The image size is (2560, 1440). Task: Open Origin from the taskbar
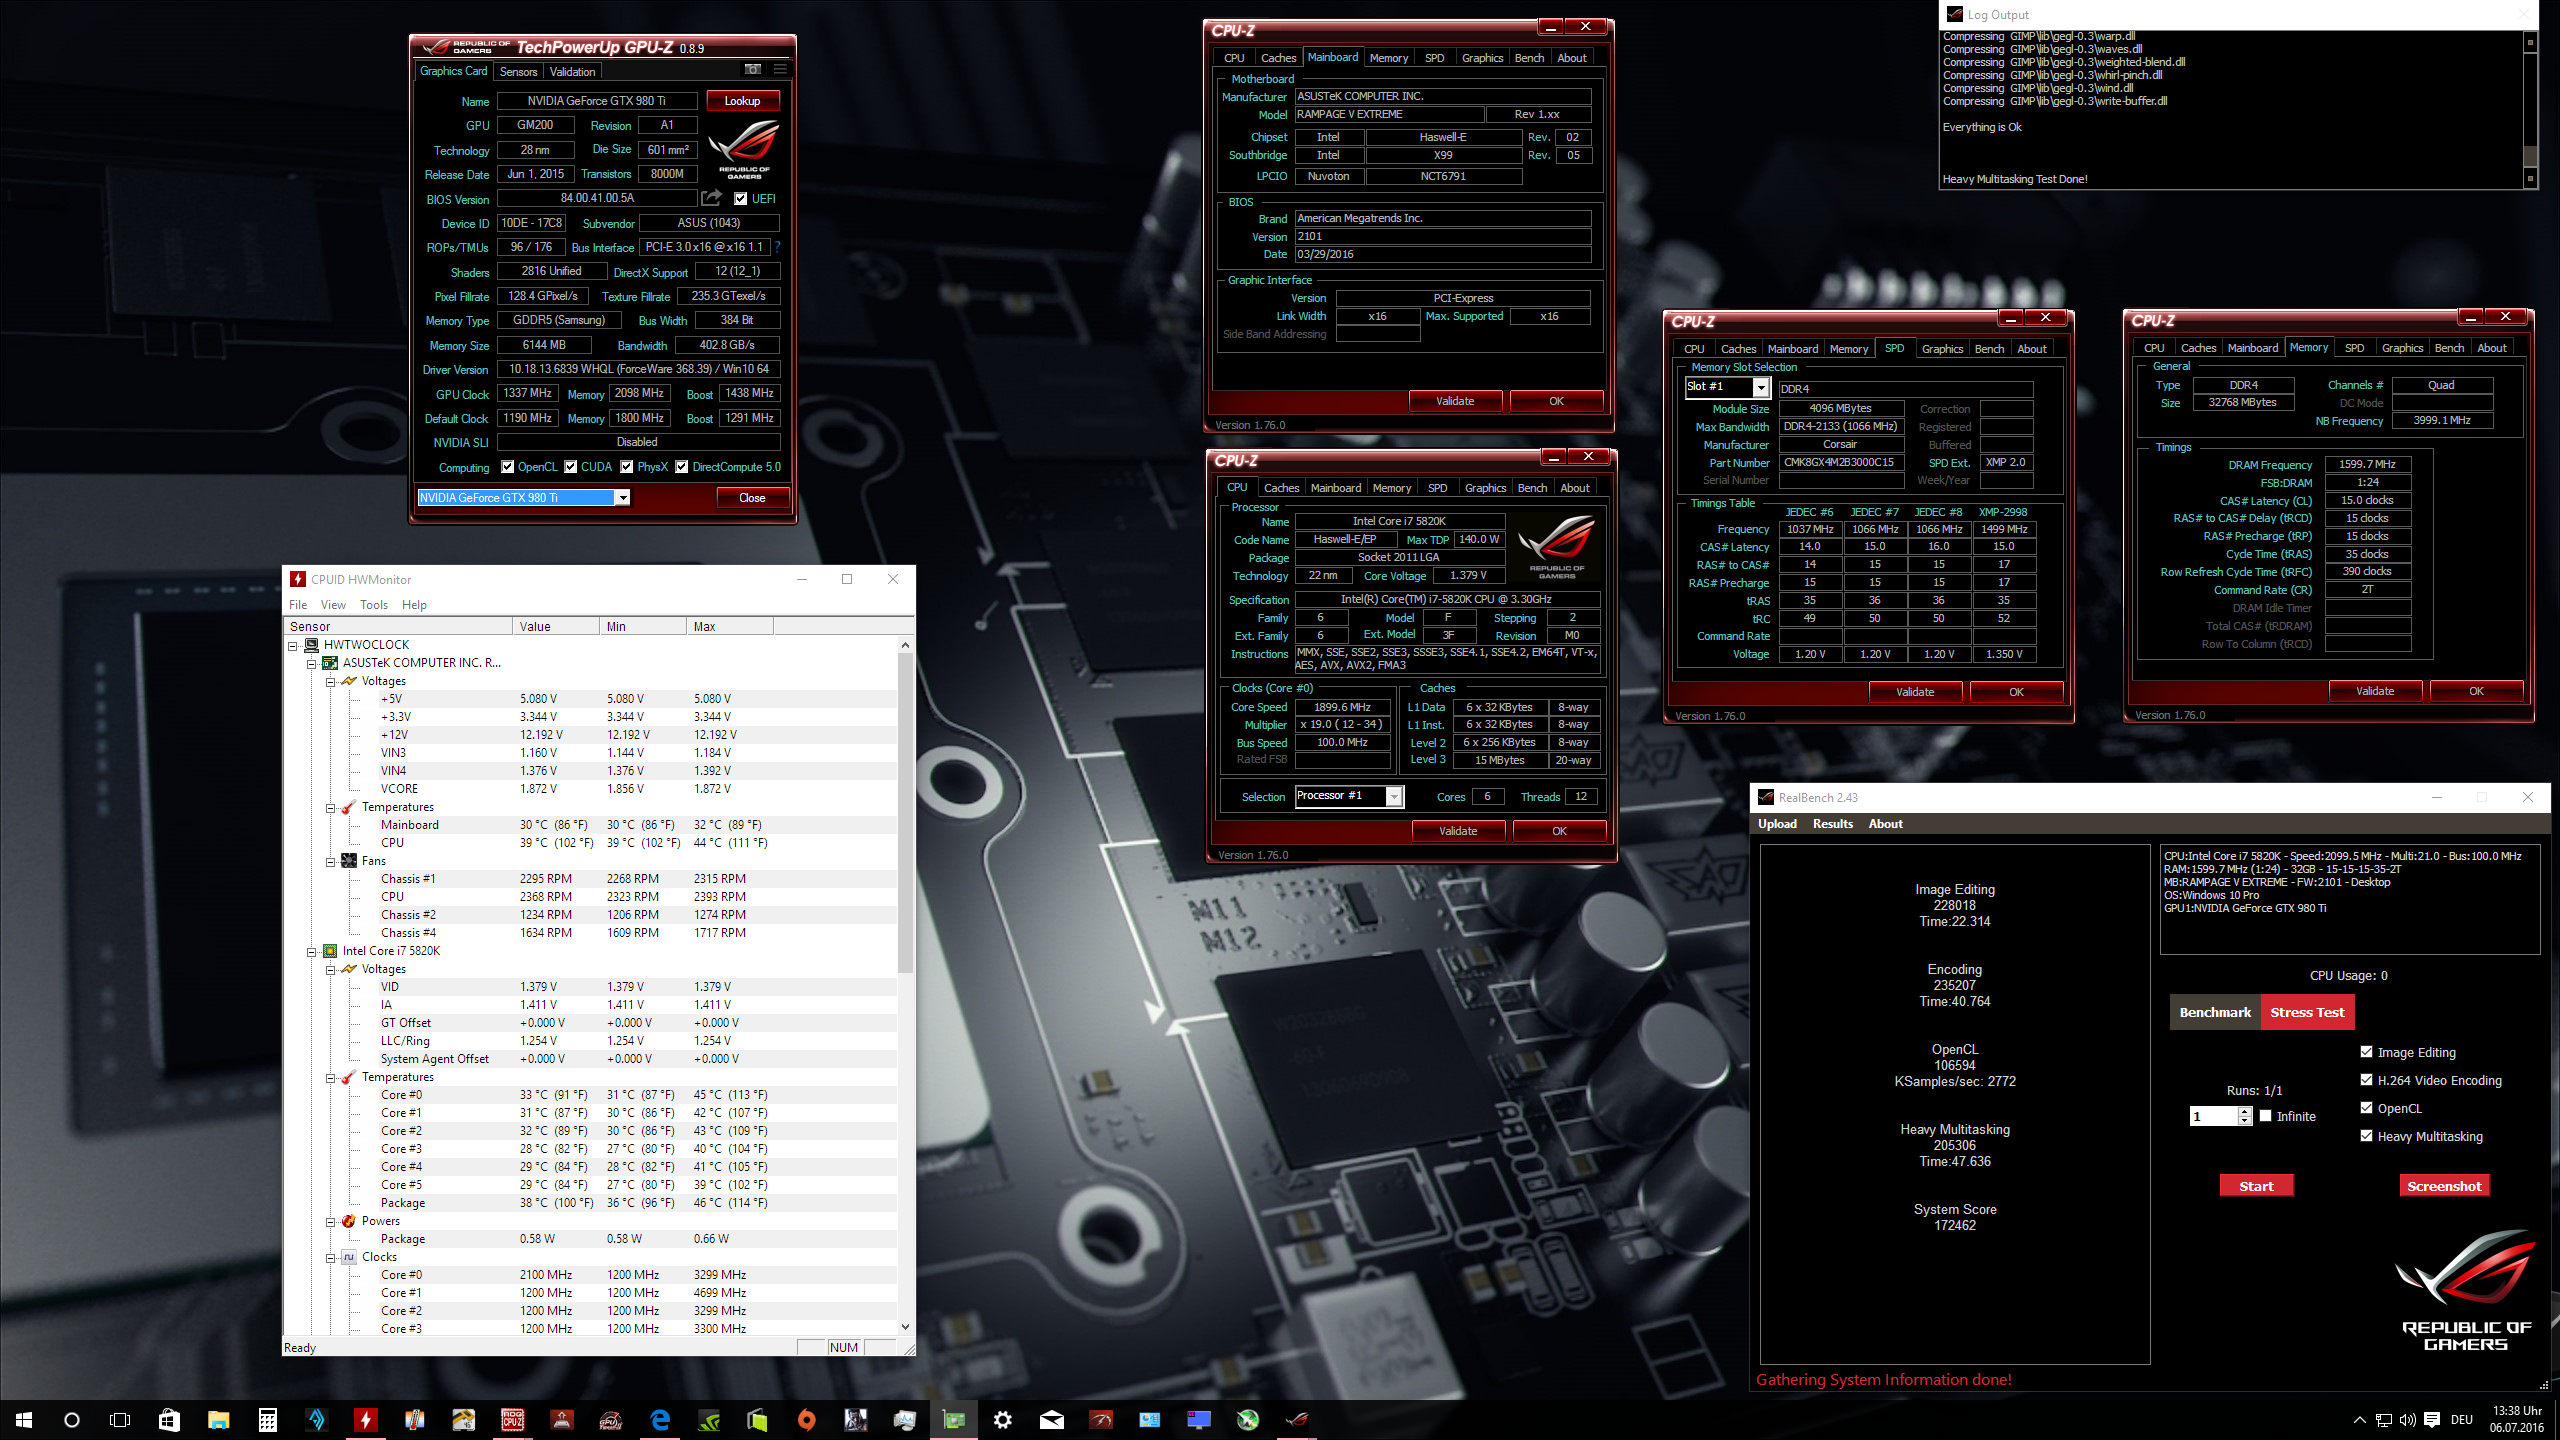click(x=807, y=1419)
